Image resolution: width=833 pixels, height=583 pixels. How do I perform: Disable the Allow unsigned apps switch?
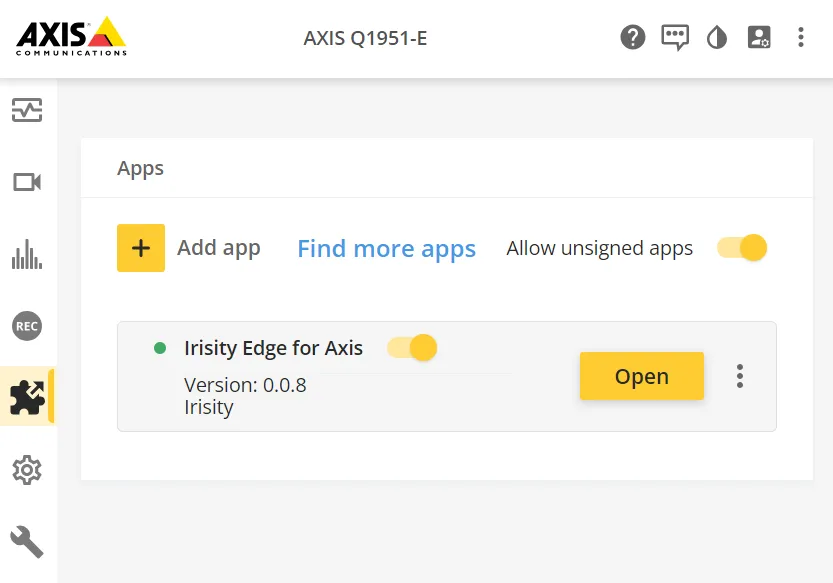point(742,248)
